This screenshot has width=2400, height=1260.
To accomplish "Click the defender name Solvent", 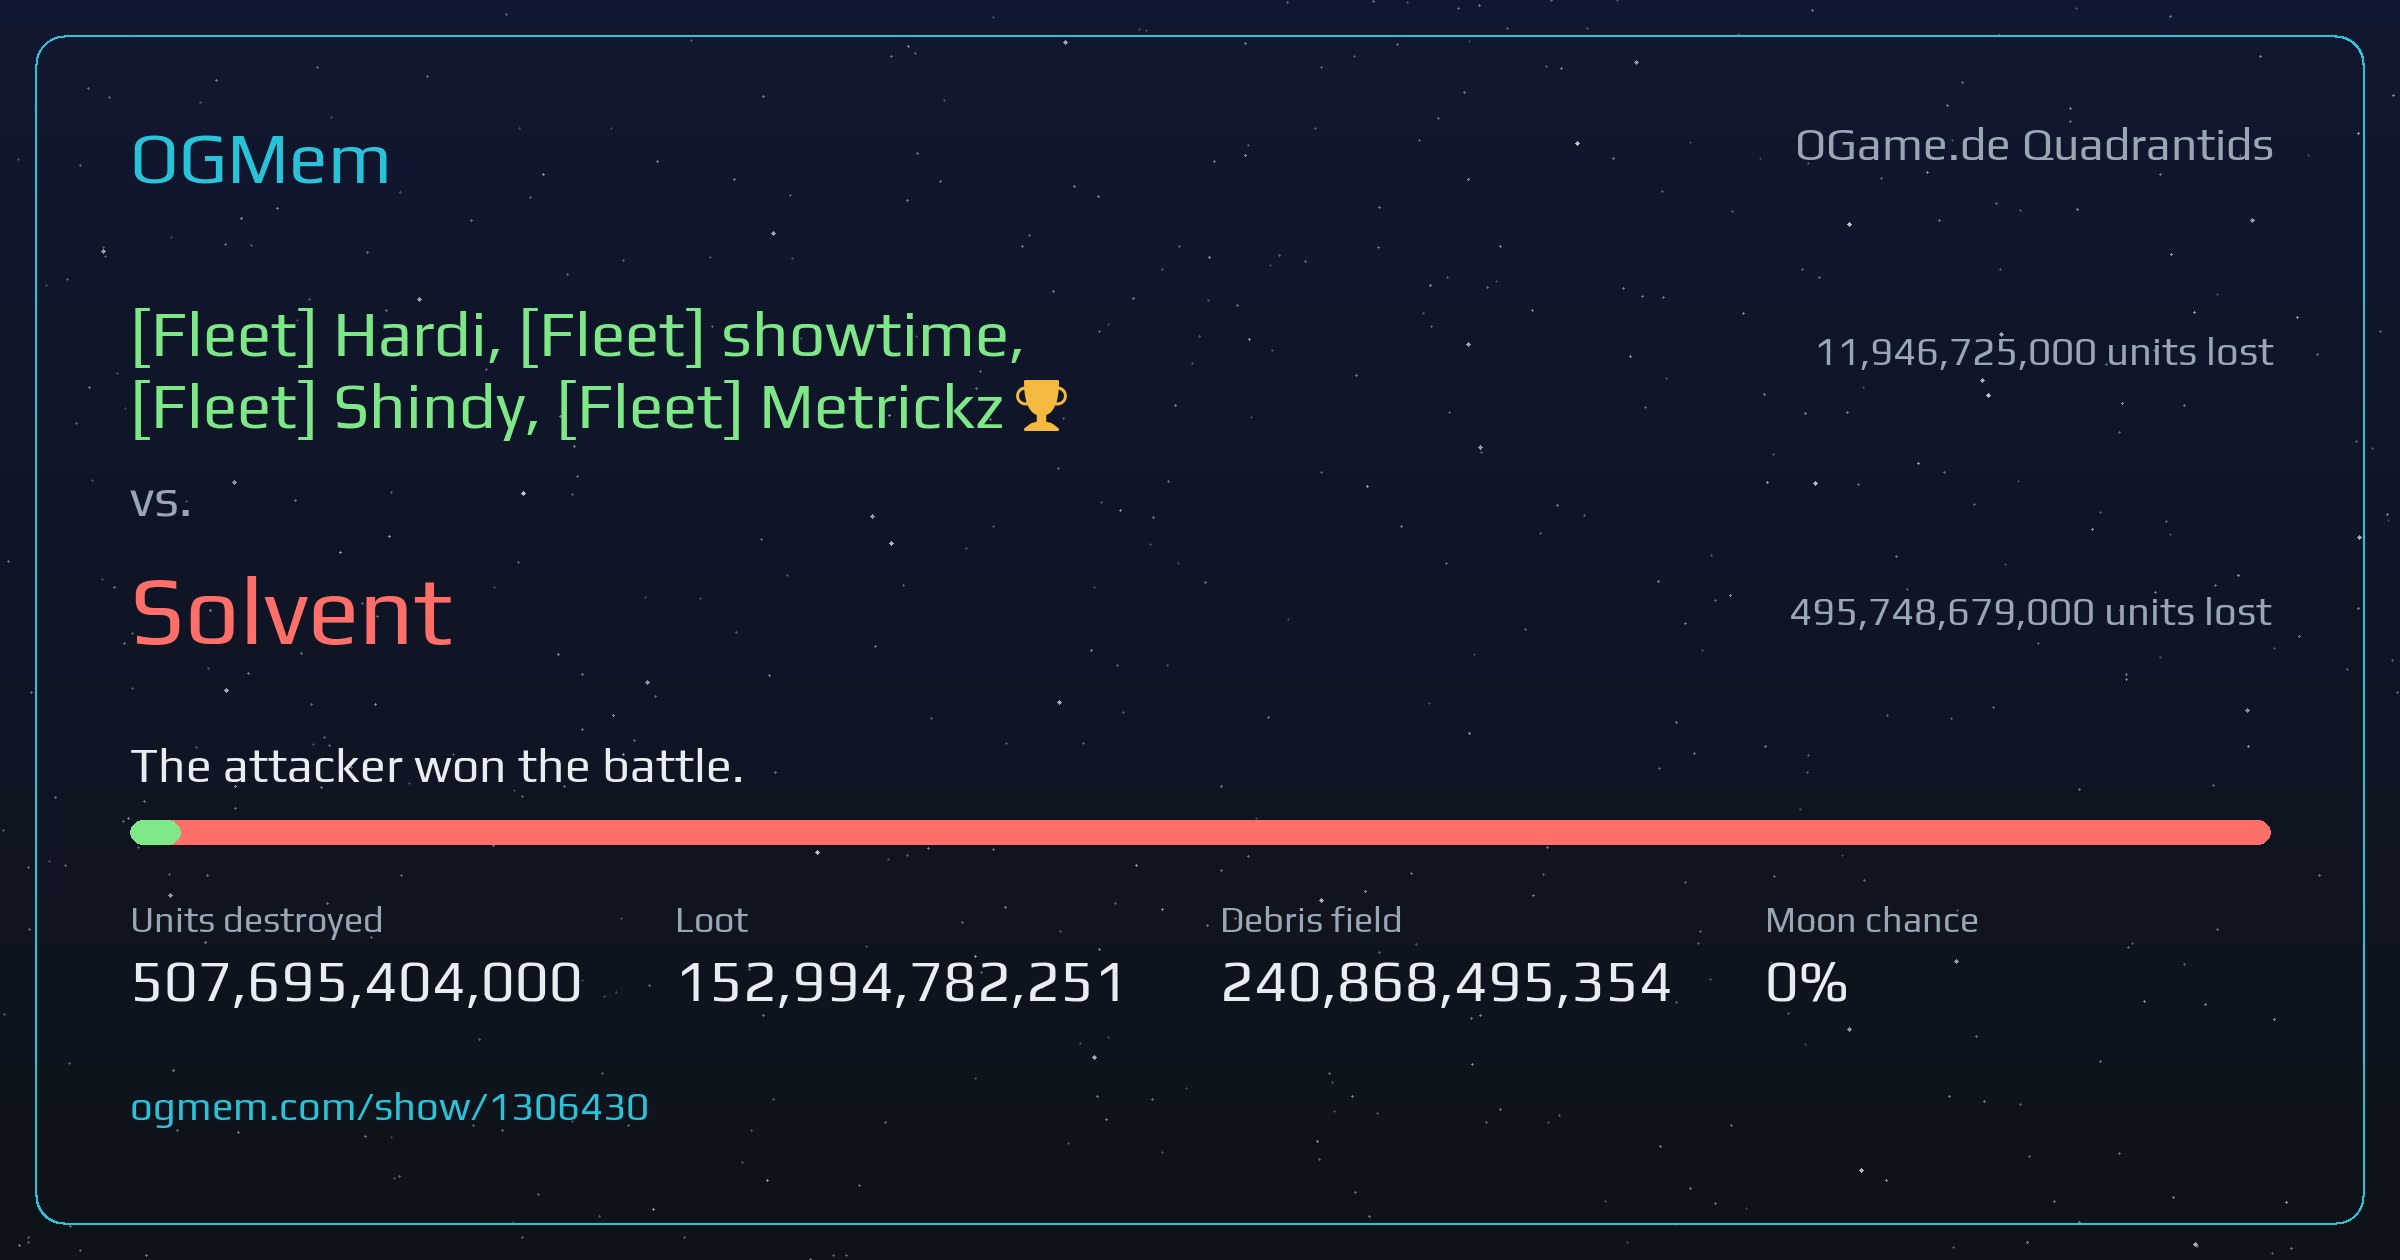I will tap(292, 613).
